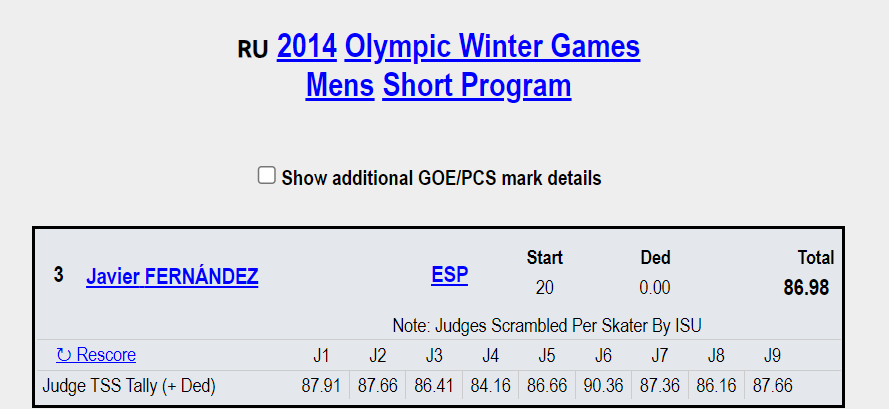Open Javier FERNÁNDEZ skater profile link

pos(172,277)
